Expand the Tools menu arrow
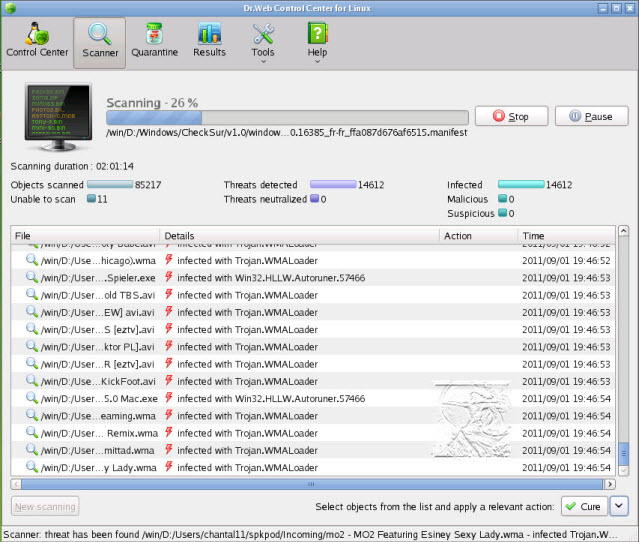This screenshot has height=542, width=639. (263, 62)
